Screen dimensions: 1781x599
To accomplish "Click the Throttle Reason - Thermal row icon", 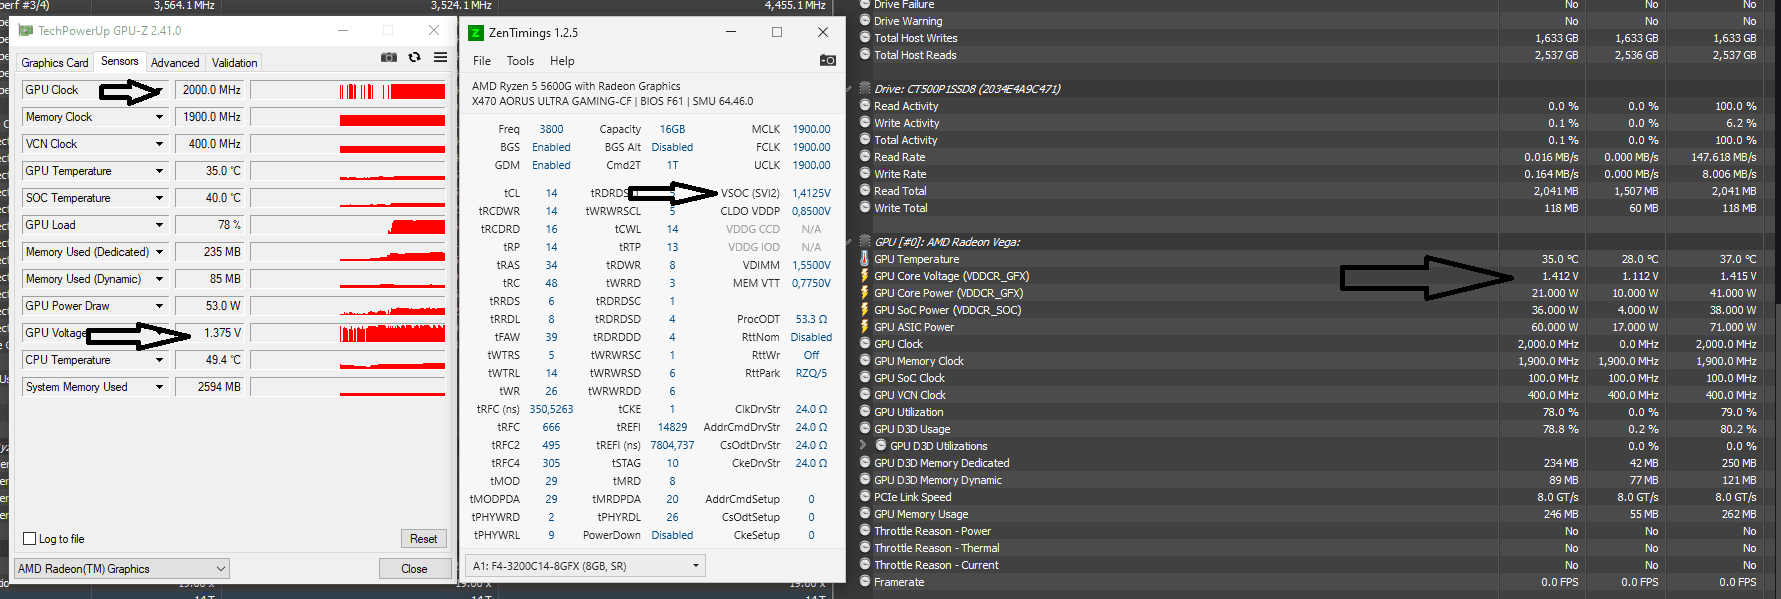I will pos(865,548).
